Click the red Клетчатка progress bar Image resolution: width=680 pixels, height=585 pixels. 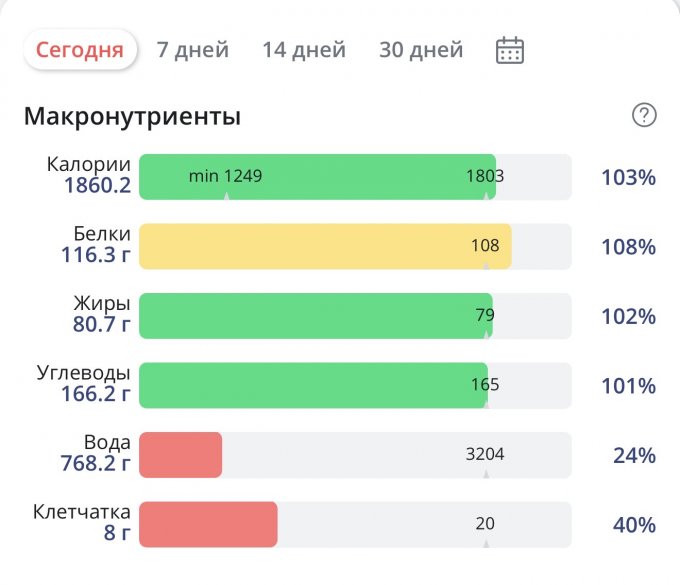[208, 524]
